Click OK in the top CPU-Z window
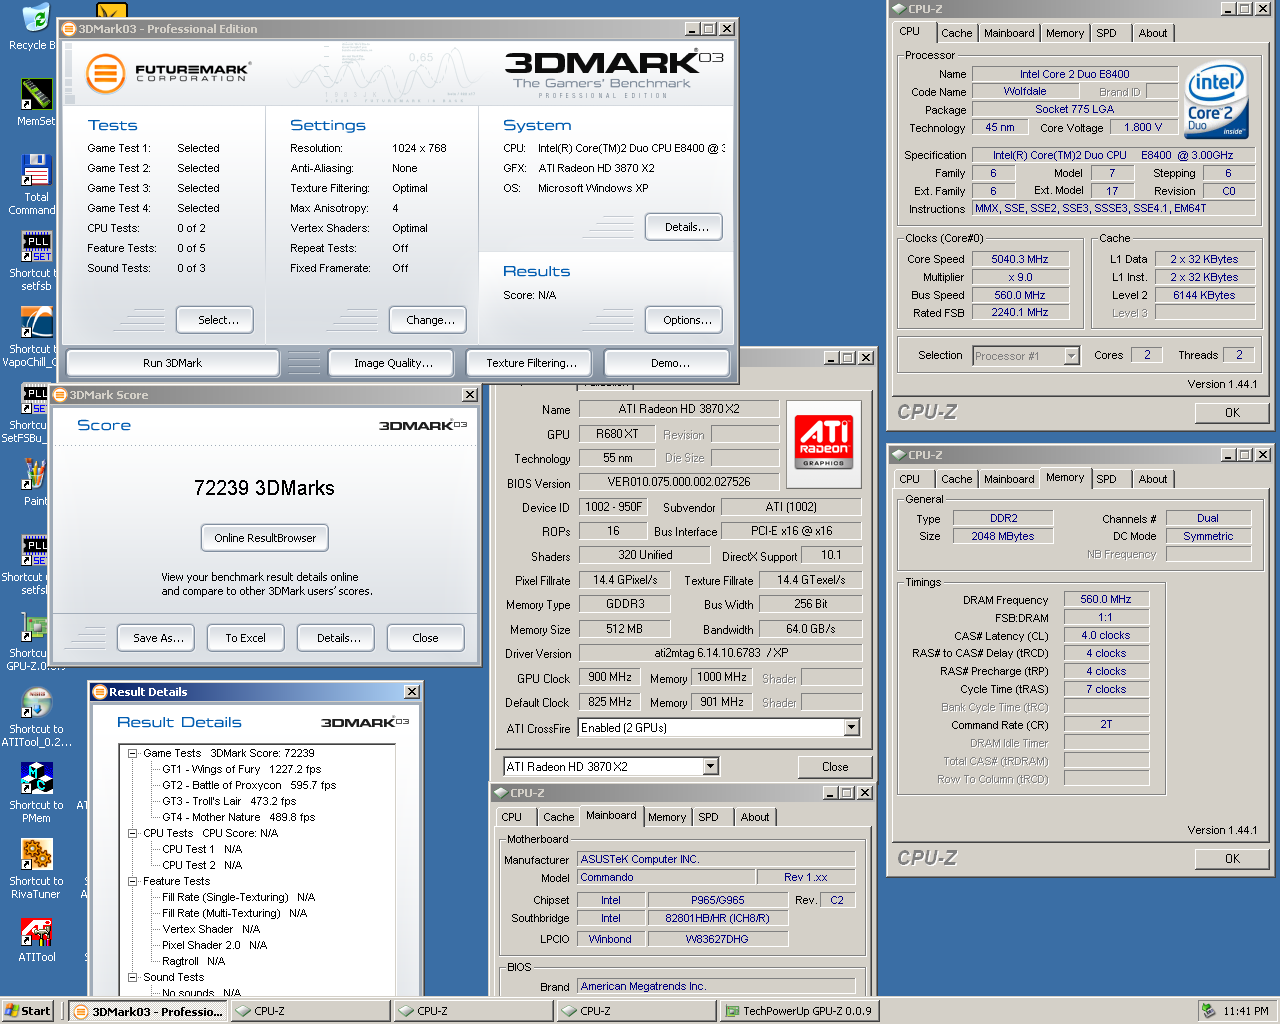This screenshot has width=1280, height=1024. (x=1232, y=413)
